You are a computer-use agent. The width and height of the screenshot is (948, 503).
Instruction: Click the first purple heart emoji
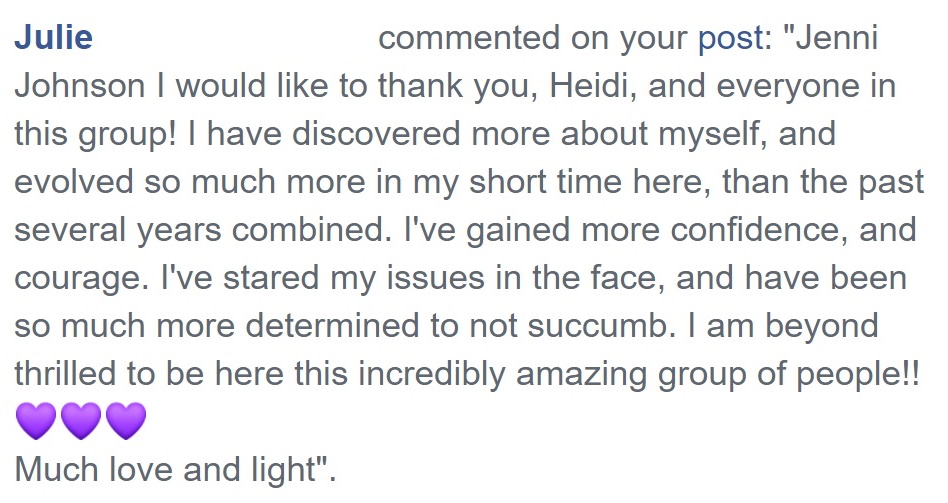coord(36,420)
